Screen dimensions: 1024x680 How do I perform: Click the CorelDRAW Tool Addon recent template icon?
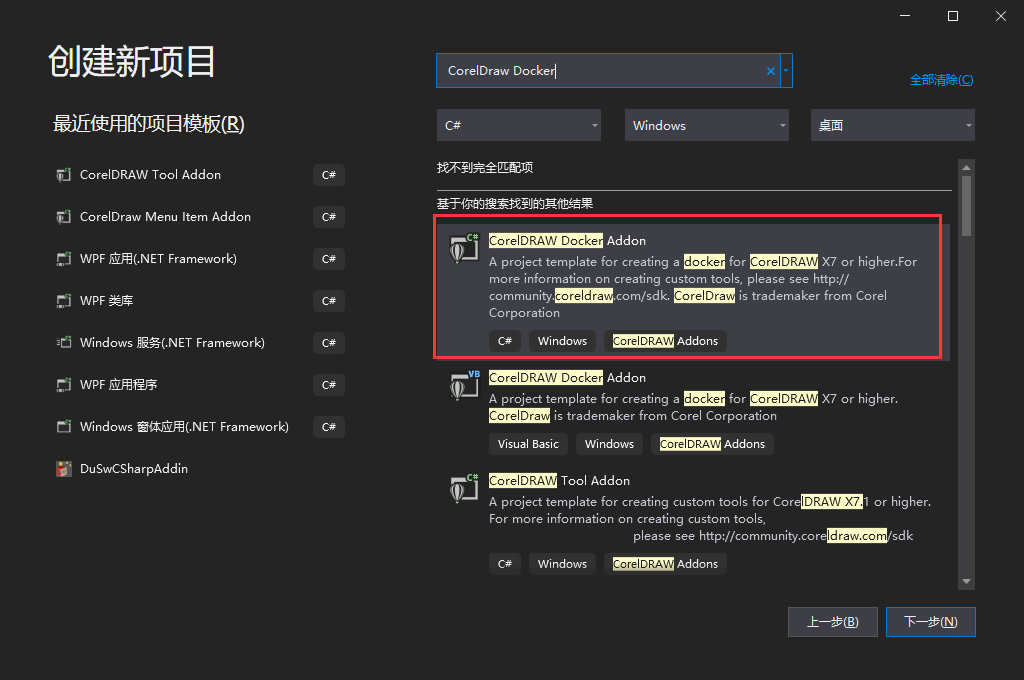point(64,175)
